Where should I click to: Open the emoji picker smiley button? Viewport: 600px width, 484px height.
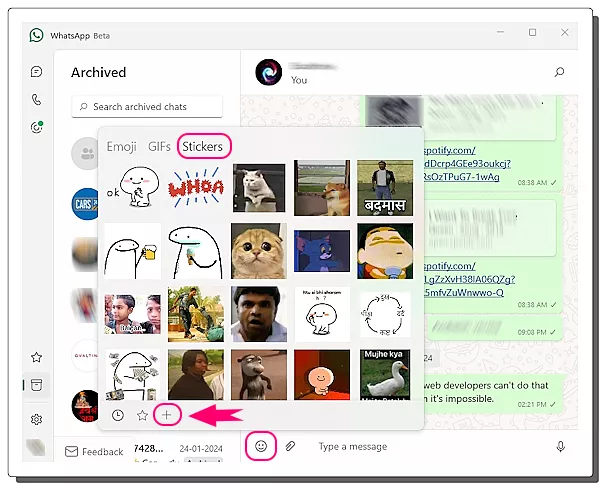261,446
